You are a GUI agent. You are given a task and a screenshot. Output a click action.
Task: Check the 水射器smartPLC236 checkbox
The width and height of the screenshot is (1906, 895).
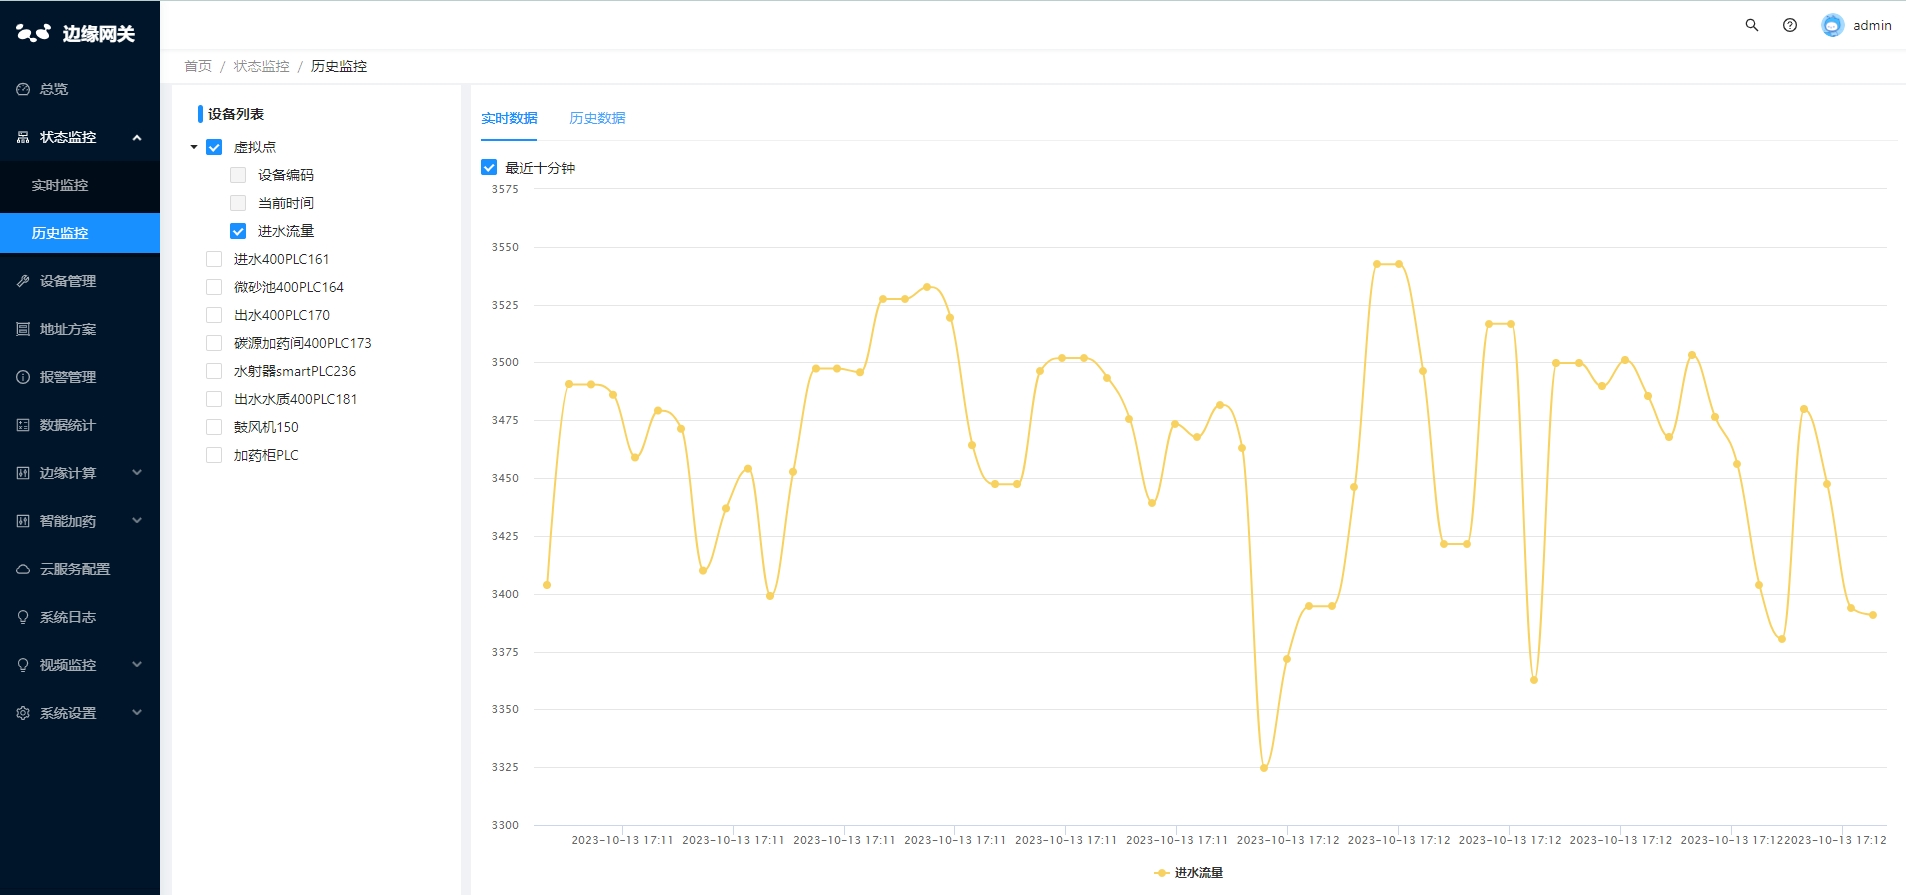214,371
